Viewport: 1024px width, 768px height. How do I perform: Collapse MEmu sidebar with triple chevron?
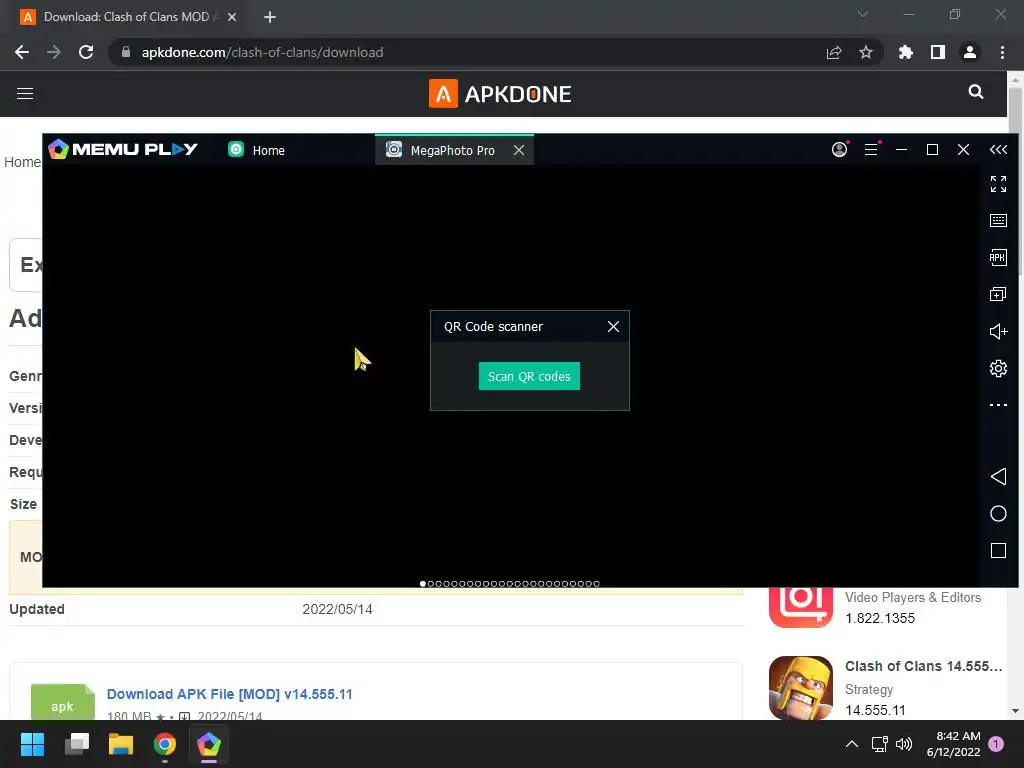coord(998,150)
